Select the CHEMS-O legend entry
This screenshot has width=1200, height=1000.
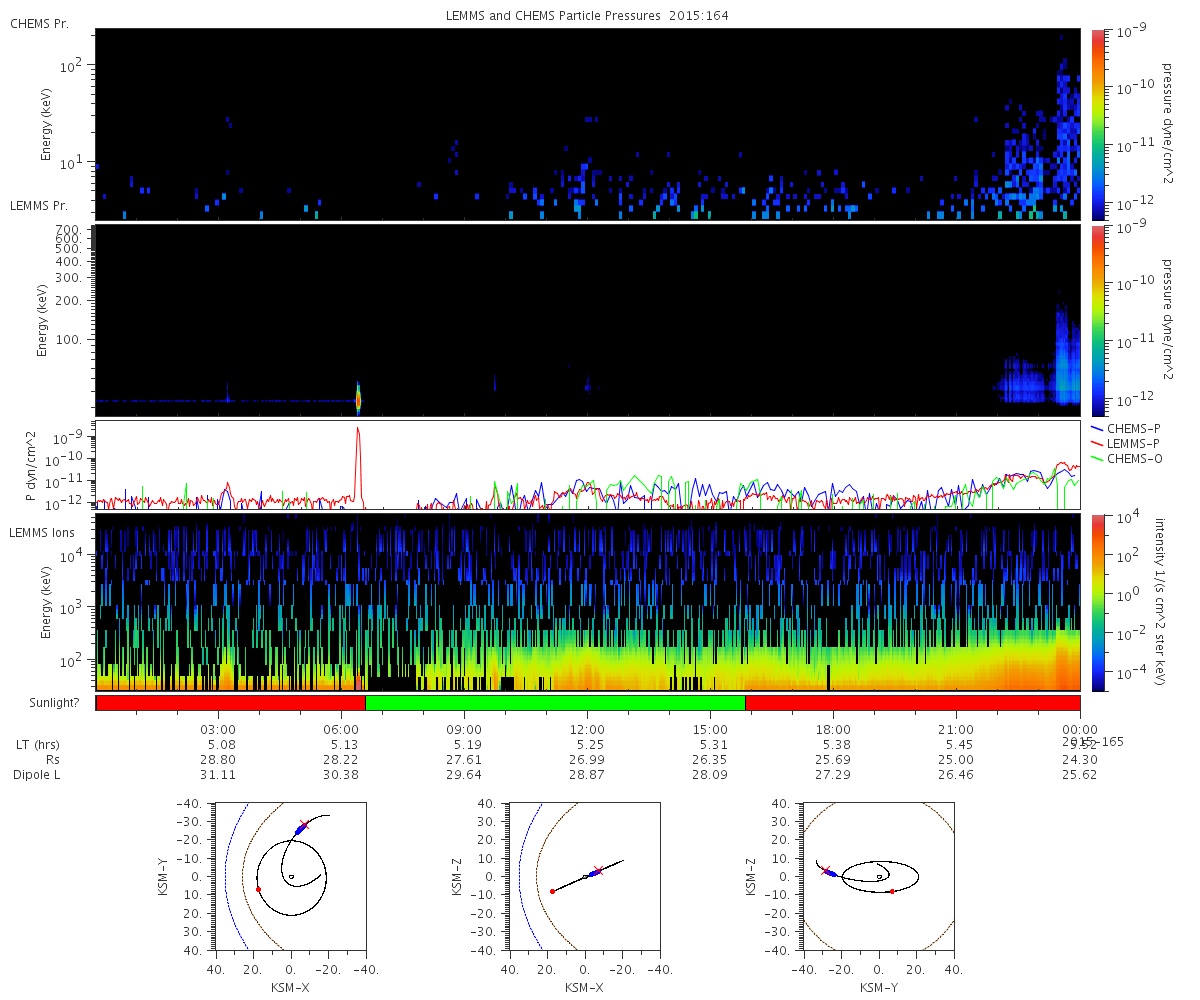pyautogui.click(x=1126, y=458)
